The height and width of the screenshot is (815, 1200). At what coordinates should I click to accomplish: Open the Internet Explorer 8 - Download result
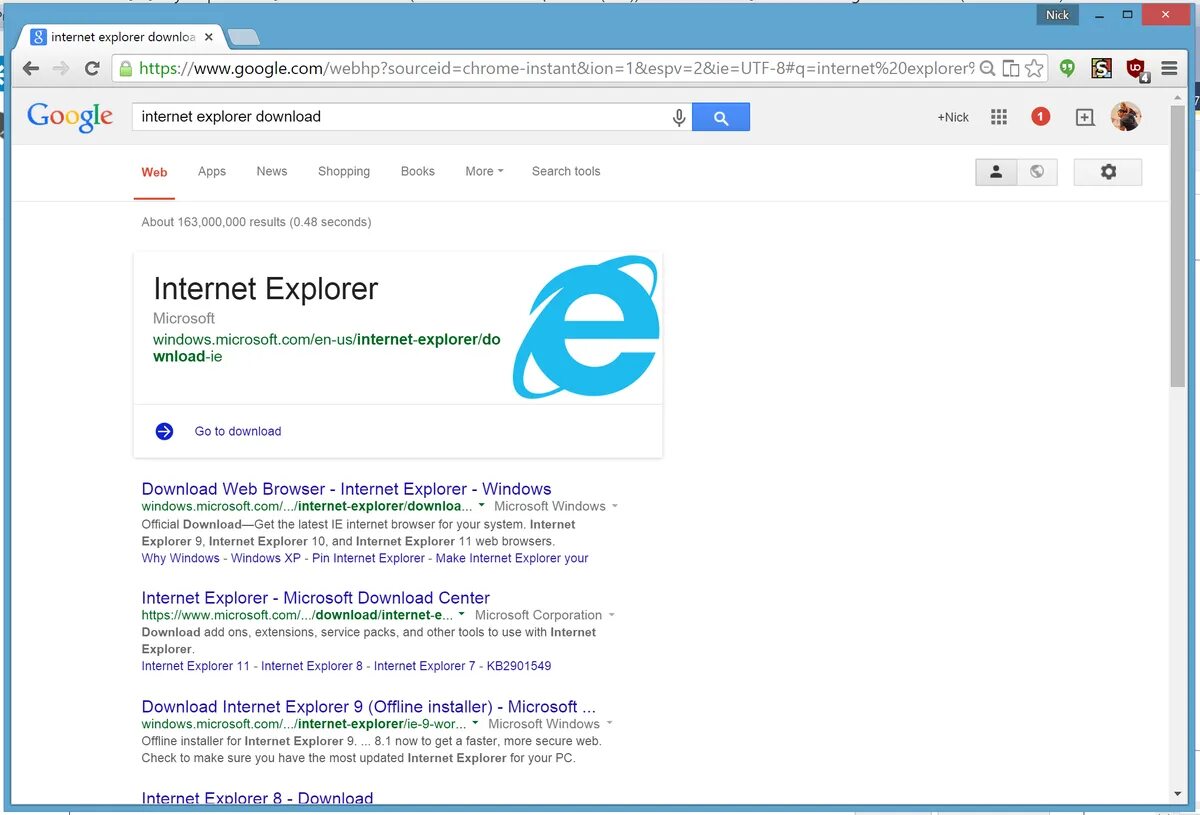[x=258, y=797]
